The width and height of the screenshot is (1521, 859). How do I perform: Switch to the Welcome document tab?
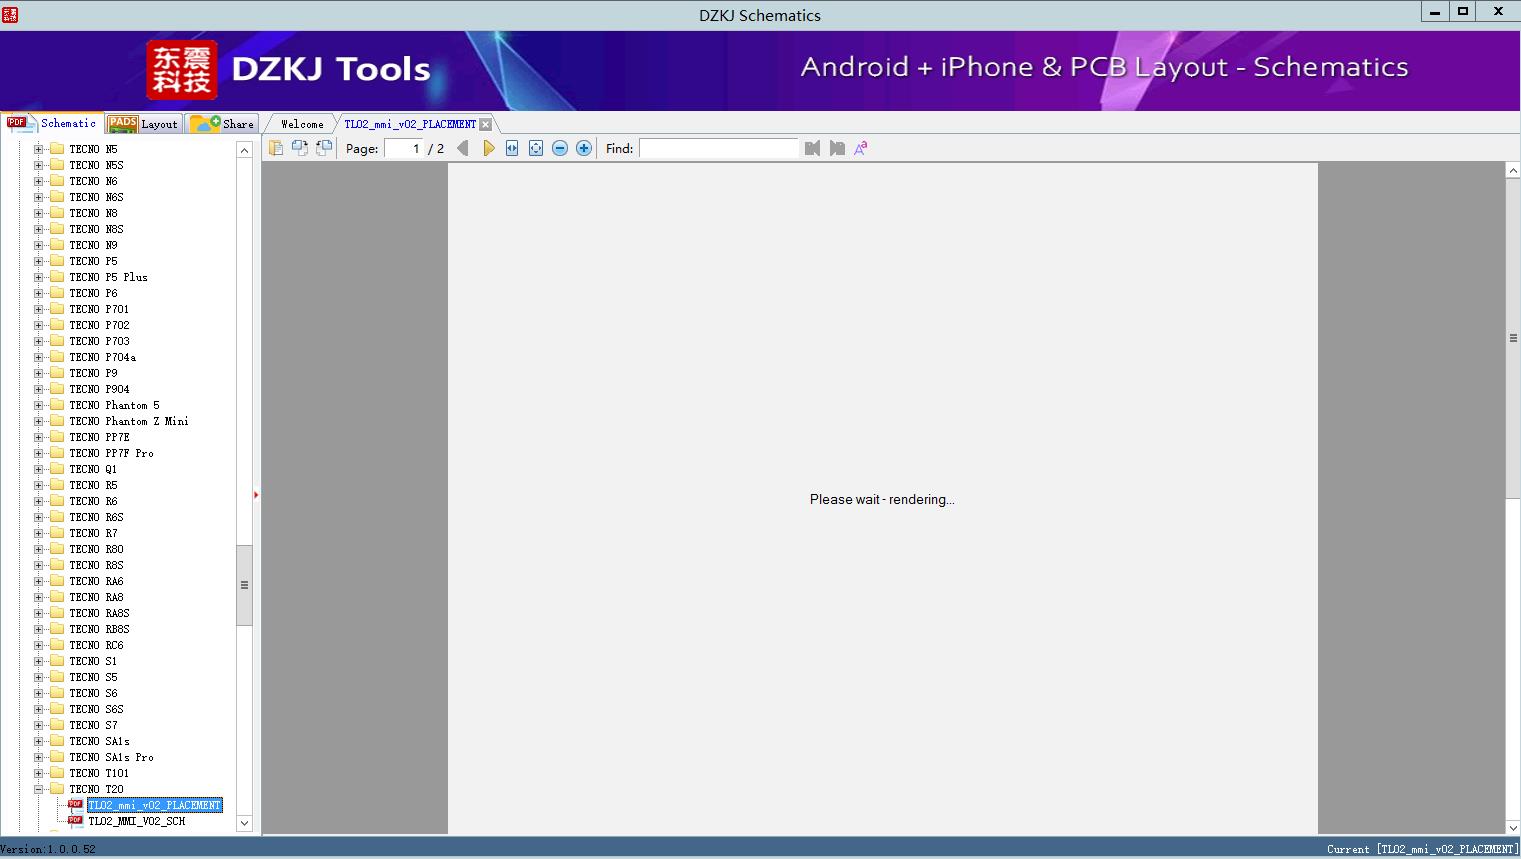(x=302, y=124)
